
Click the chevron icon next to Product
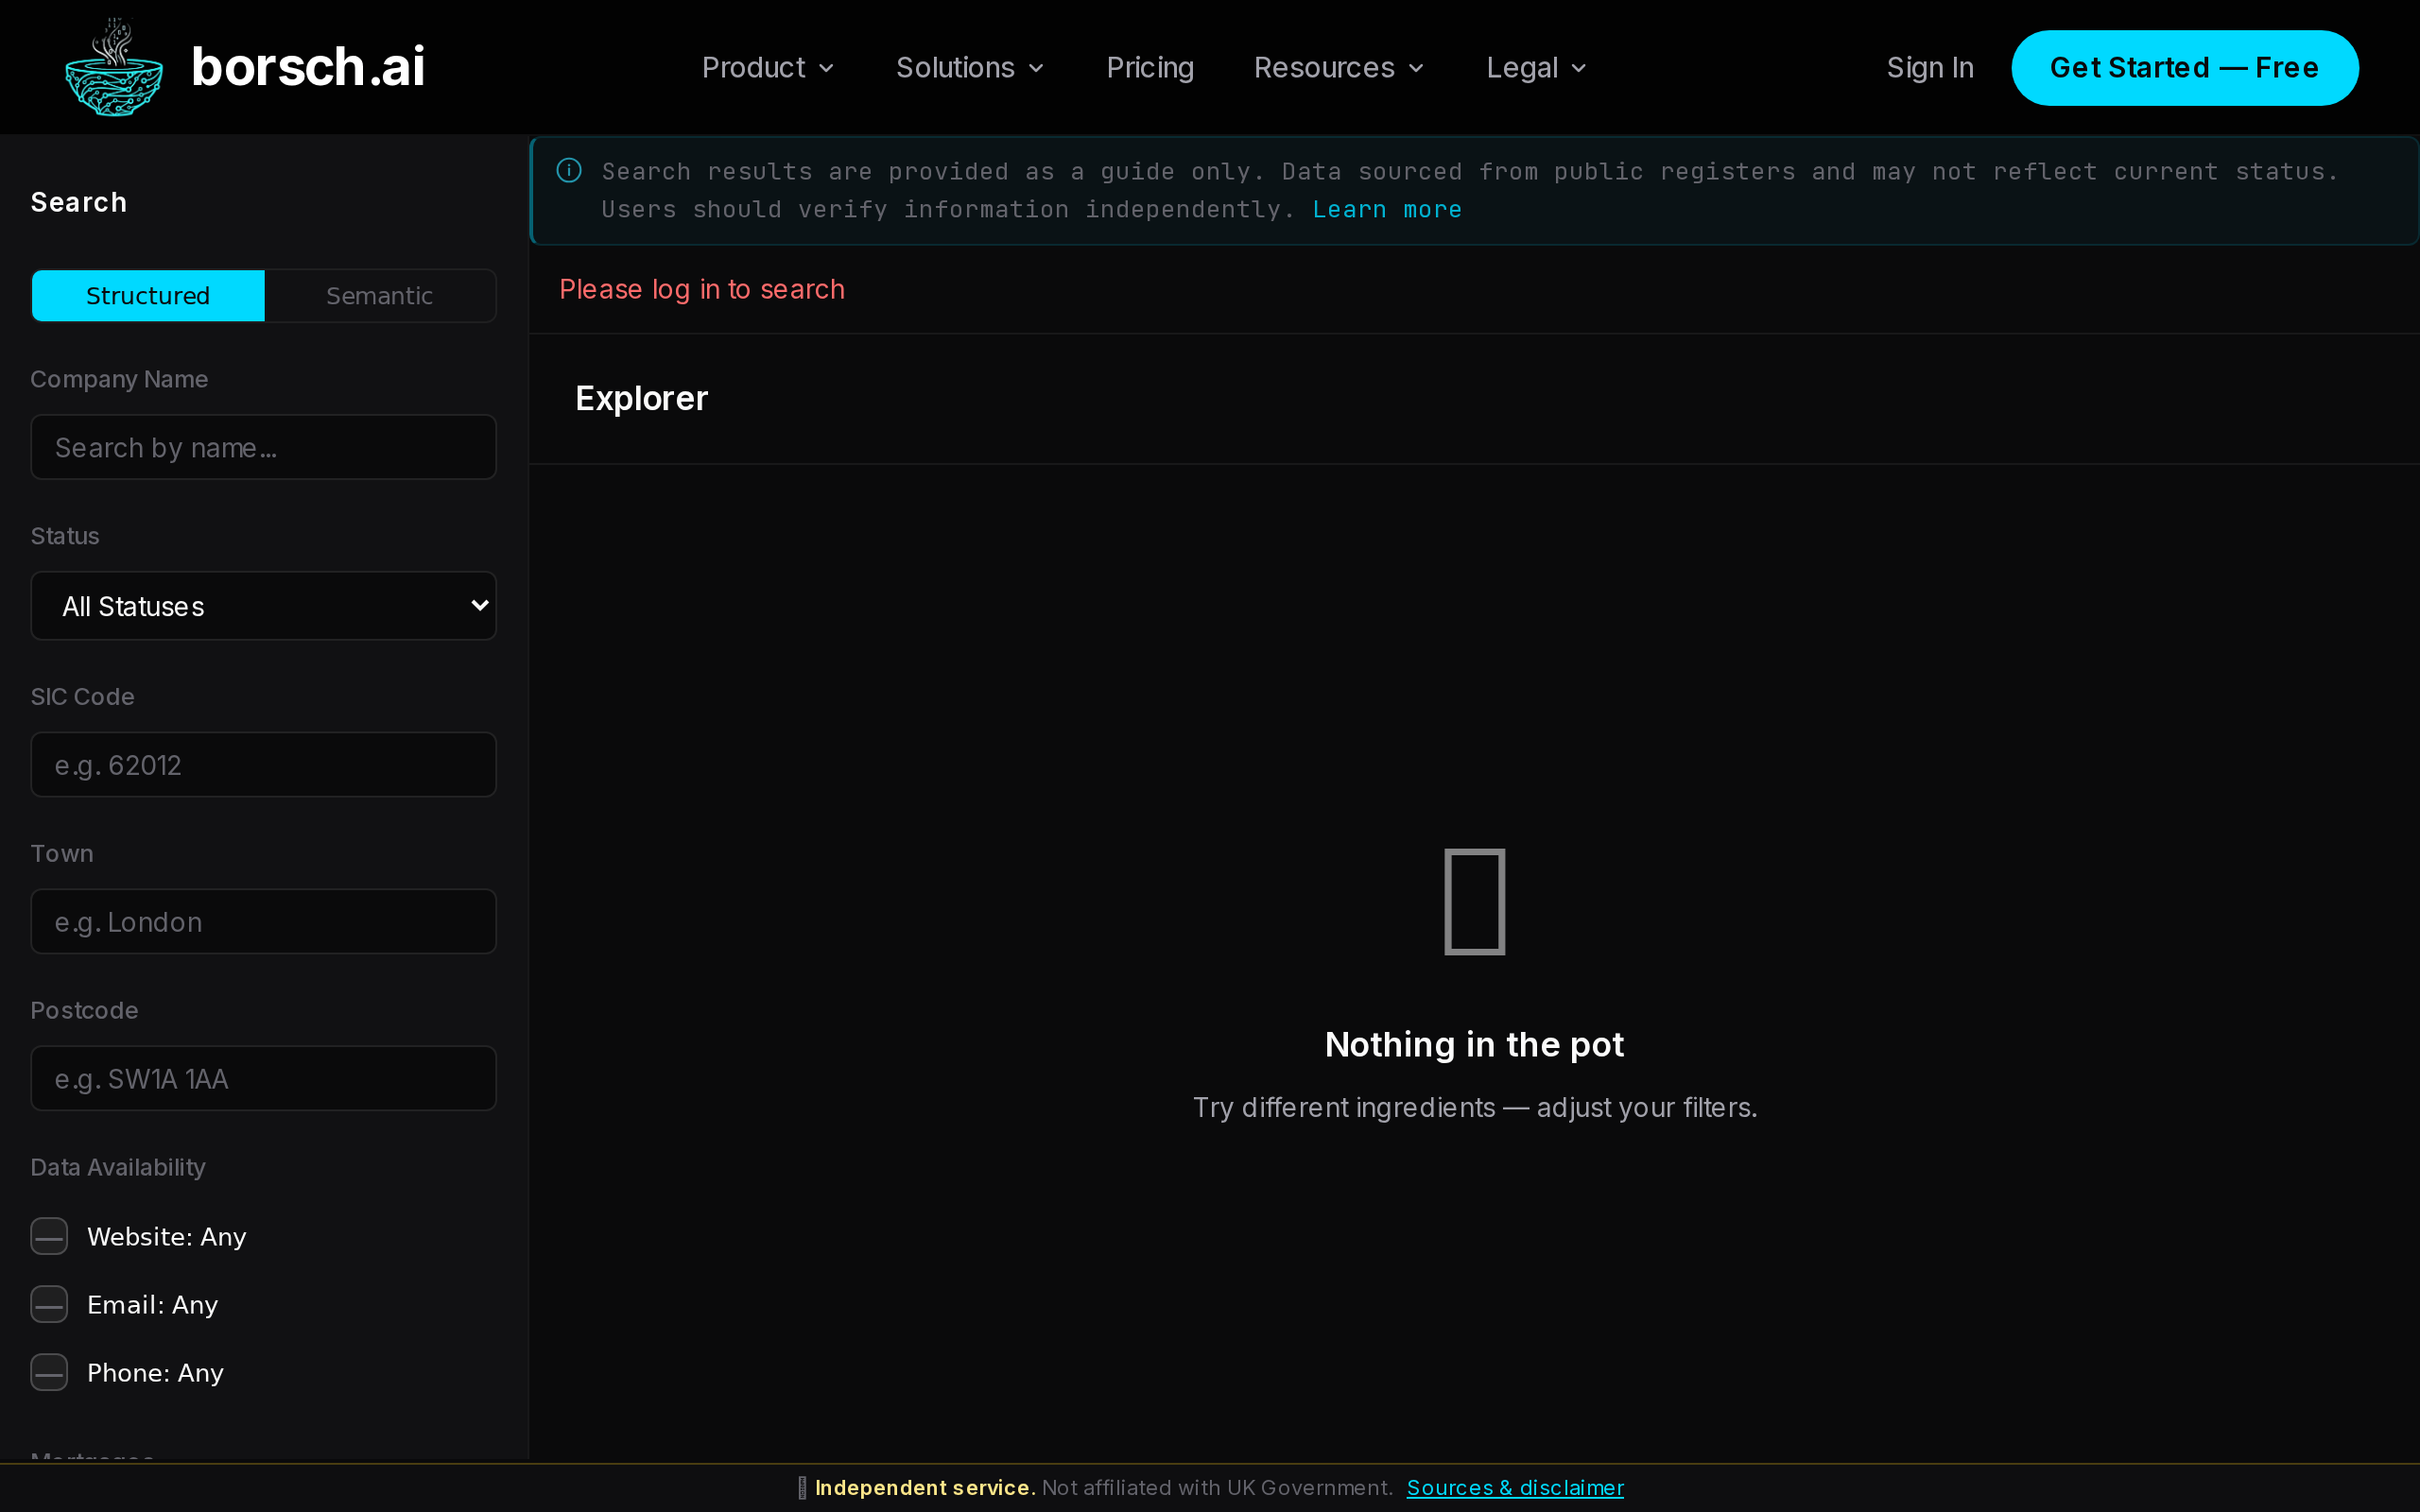(826, 68)
